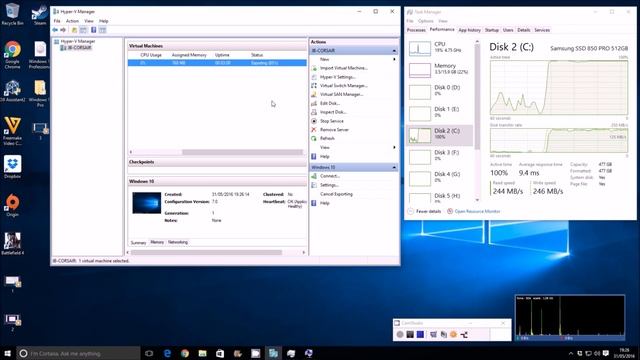Screen dimensions: 640x360
Task: Click the blue stop square in CamStudio
Action: tap(420, 334)
